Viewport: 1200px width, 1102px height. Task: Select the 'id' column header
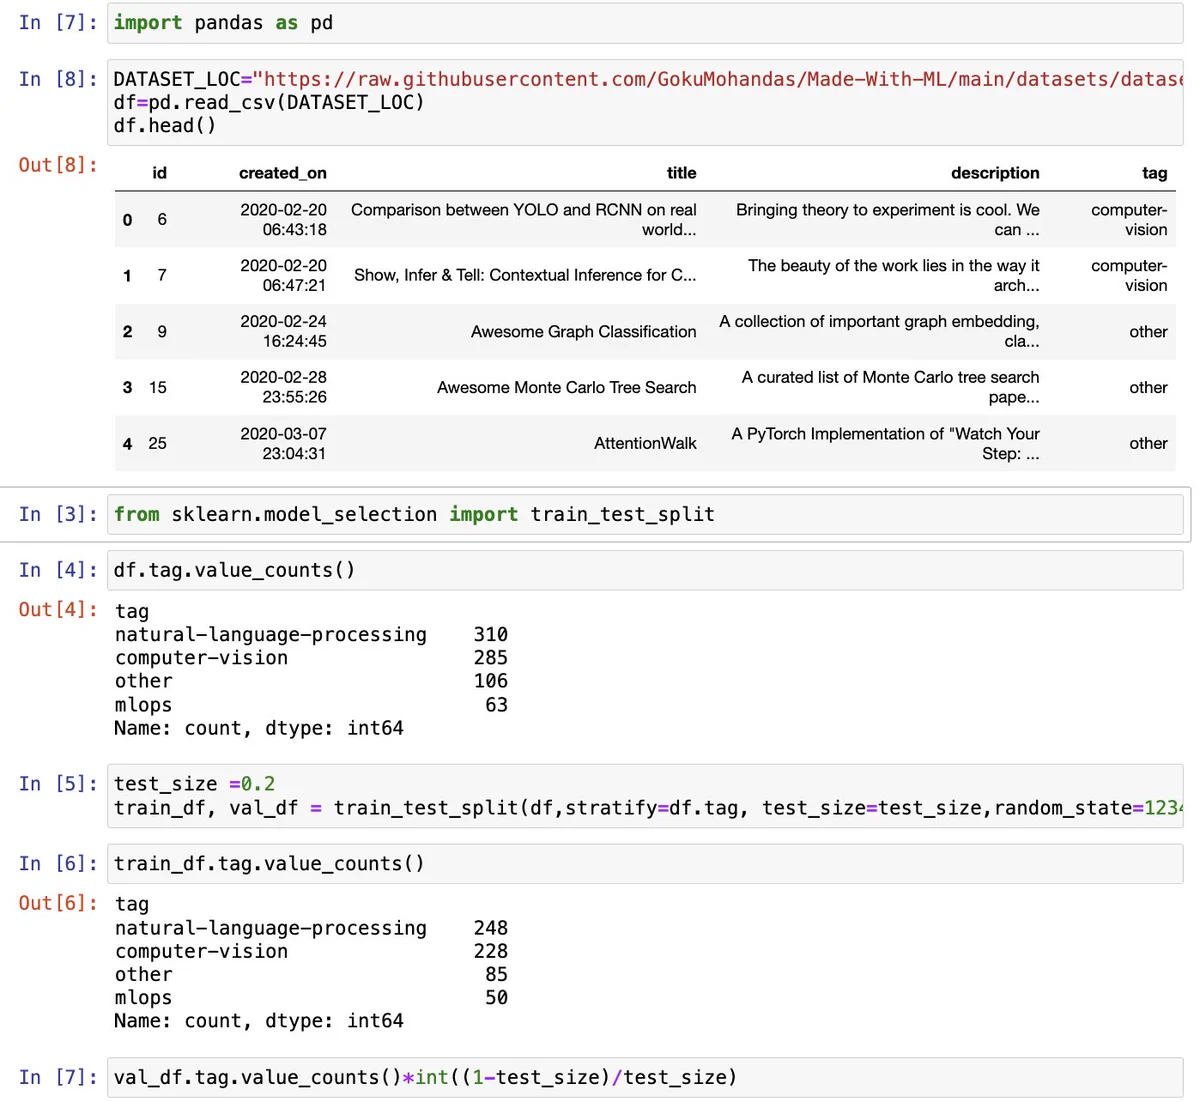tap(160, 173)
